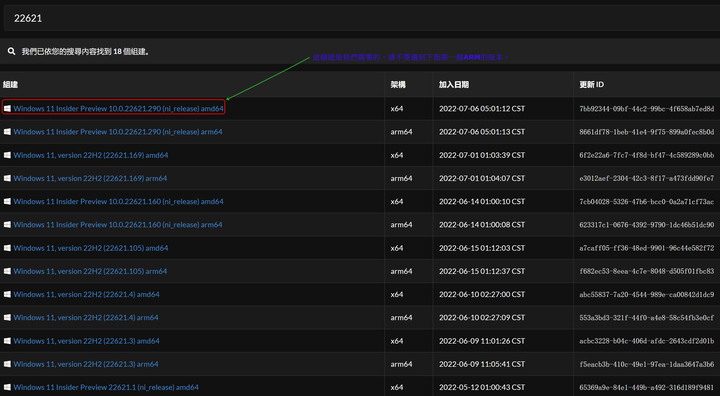Open Windows 11 Insider Preview 10.0.22621.160 amd64
720x396 pixels.
coord(118,202)
